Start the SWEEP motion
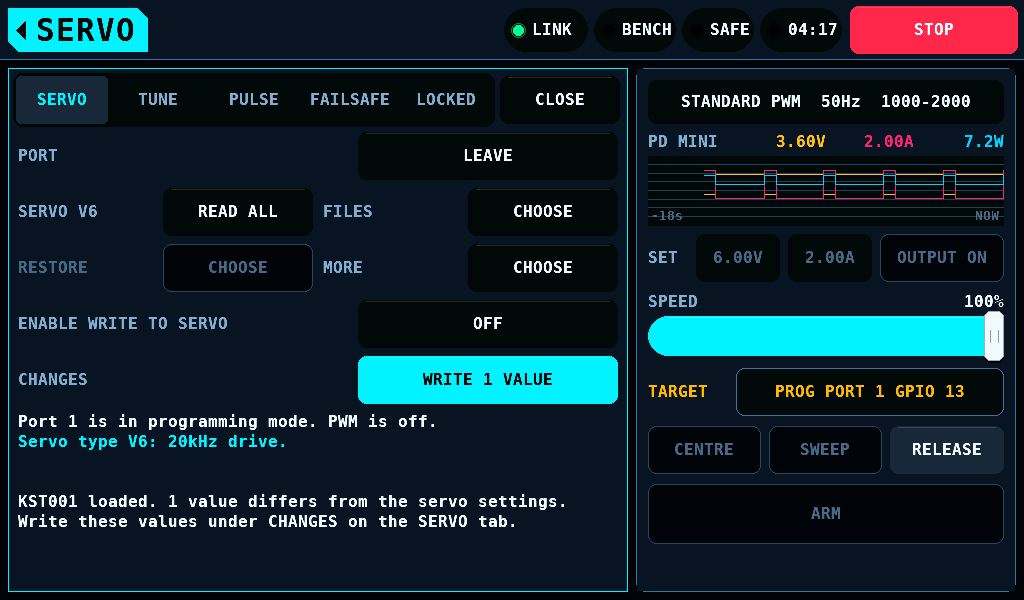1024x600 pixels. pyautogui.click(x=825, y=450)
